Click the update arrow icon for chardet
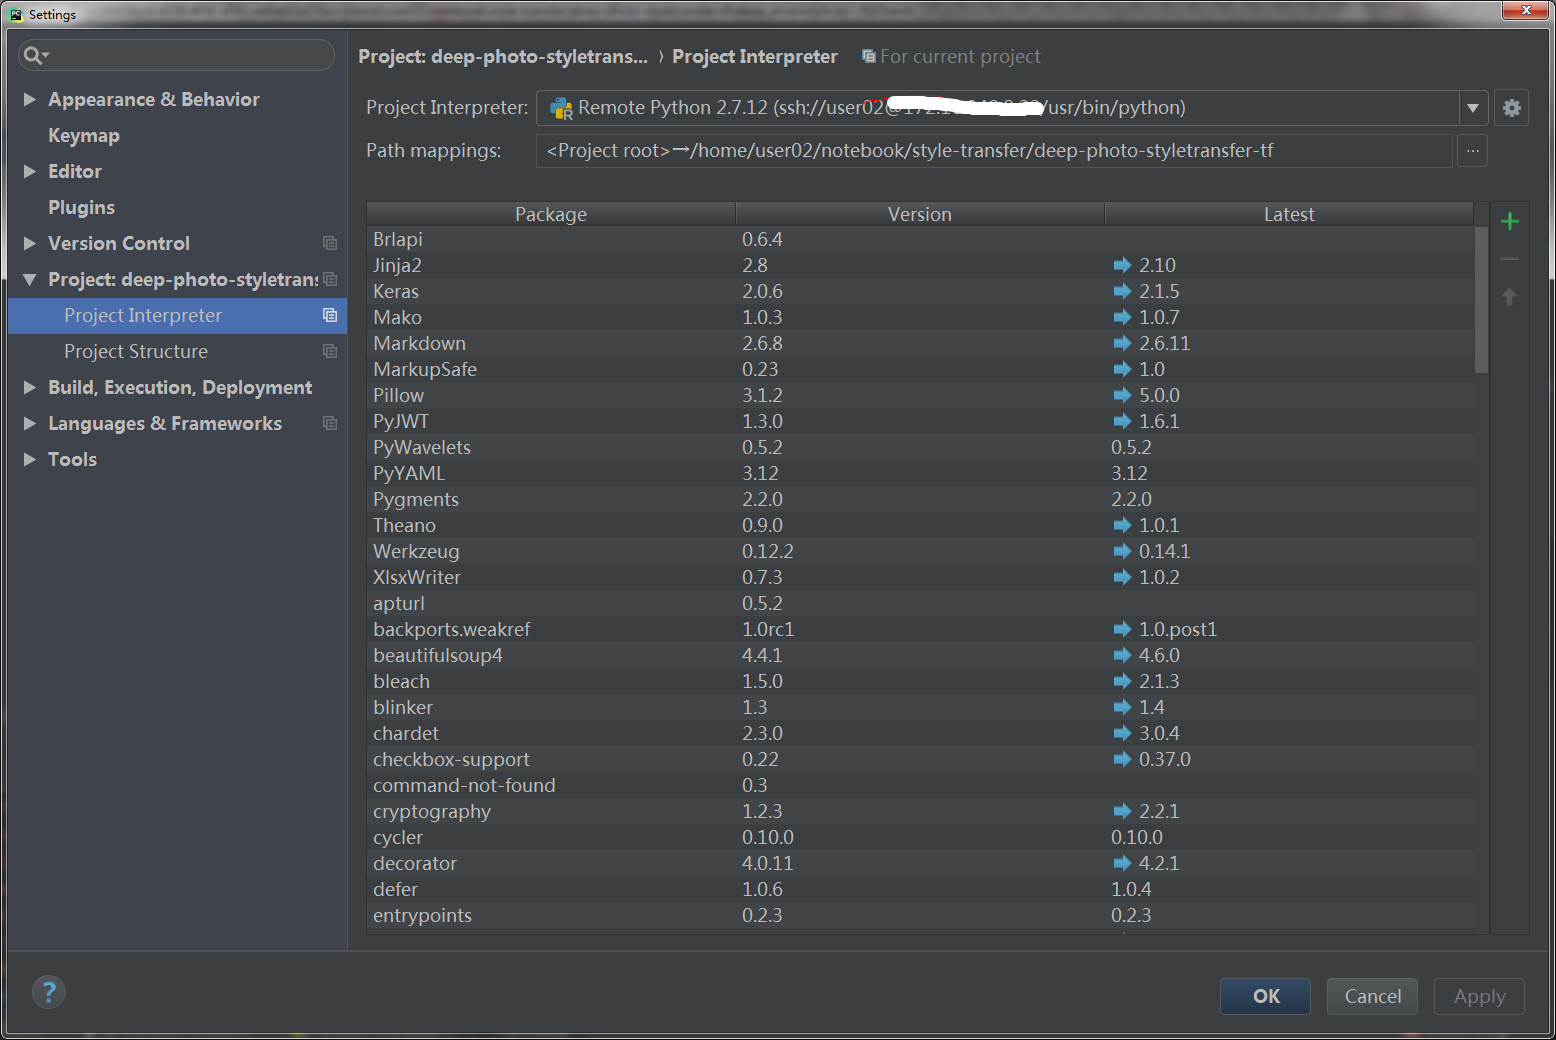Screen dimensions: 1556x1040 pyautogui.click(x=1122, y=733)
